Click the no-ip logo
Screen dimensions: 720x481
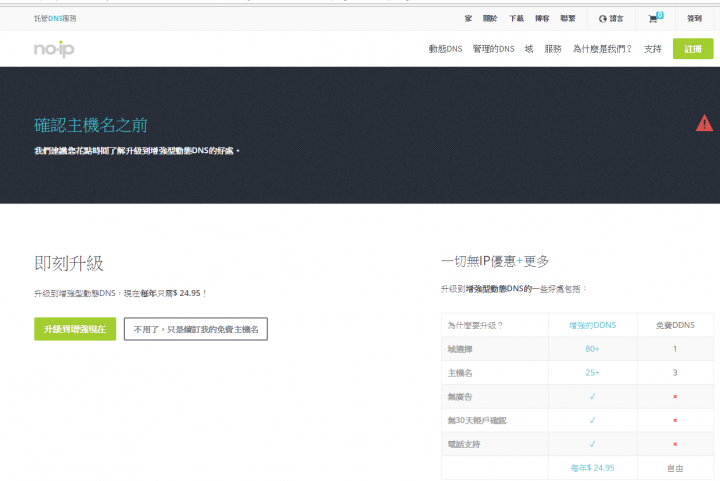coord(54,49)
